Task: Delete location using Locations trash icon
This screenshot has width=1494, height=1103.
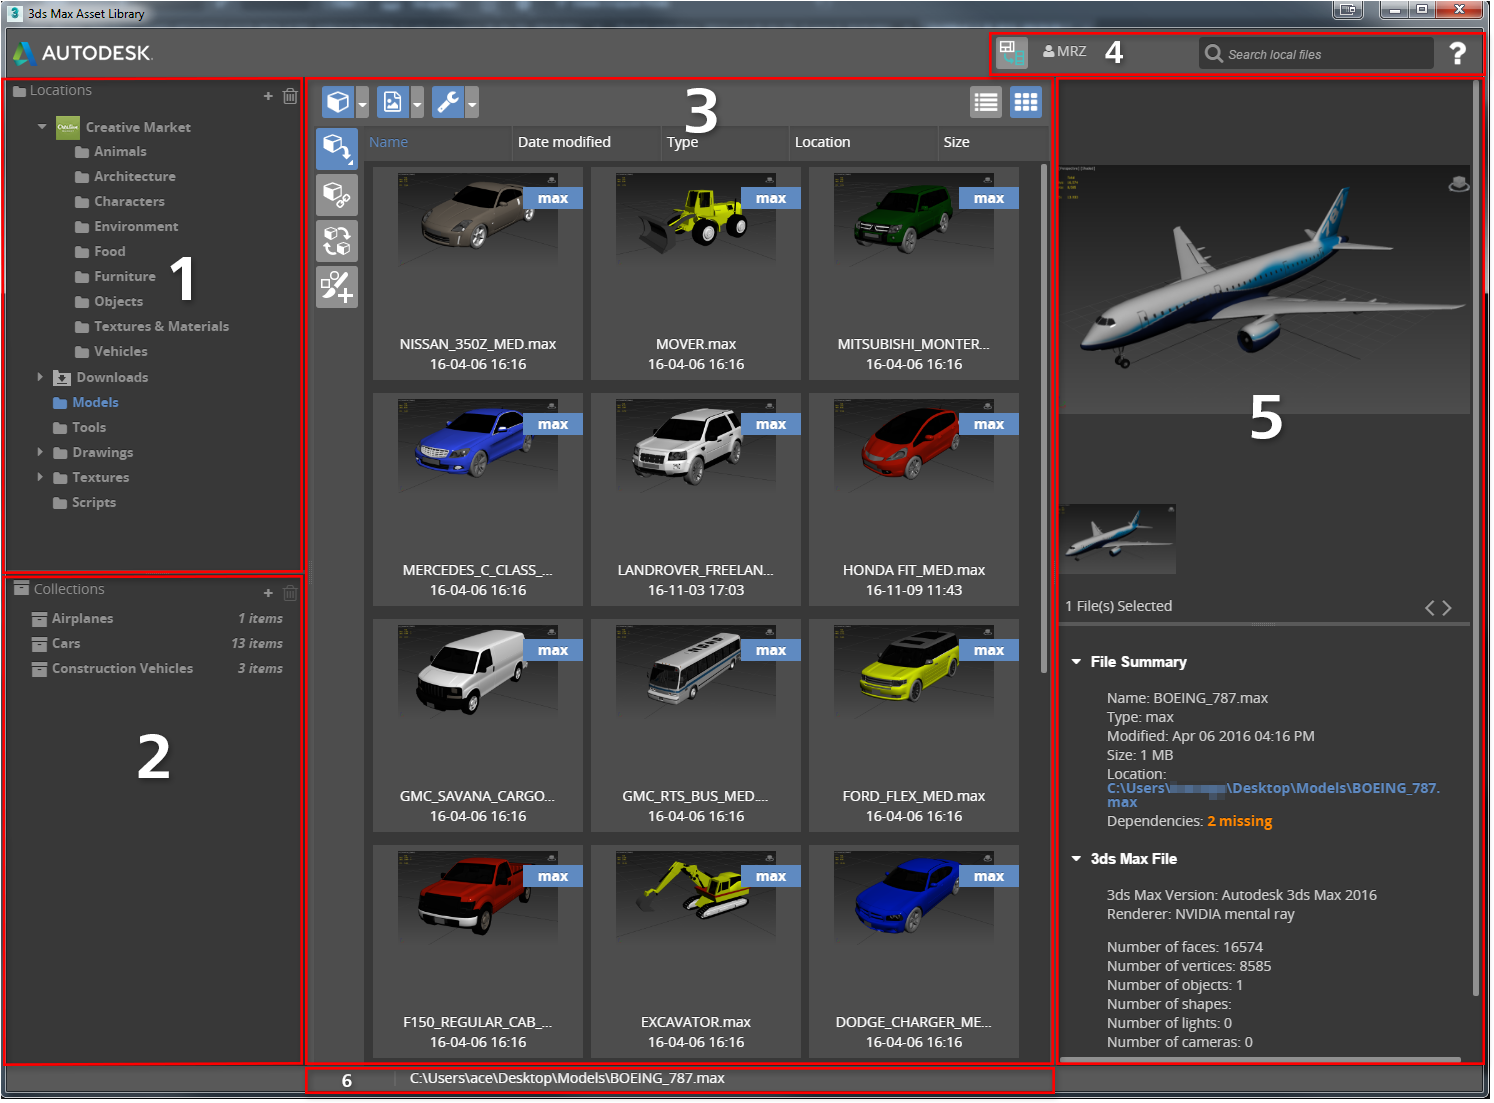Action: 290,96
